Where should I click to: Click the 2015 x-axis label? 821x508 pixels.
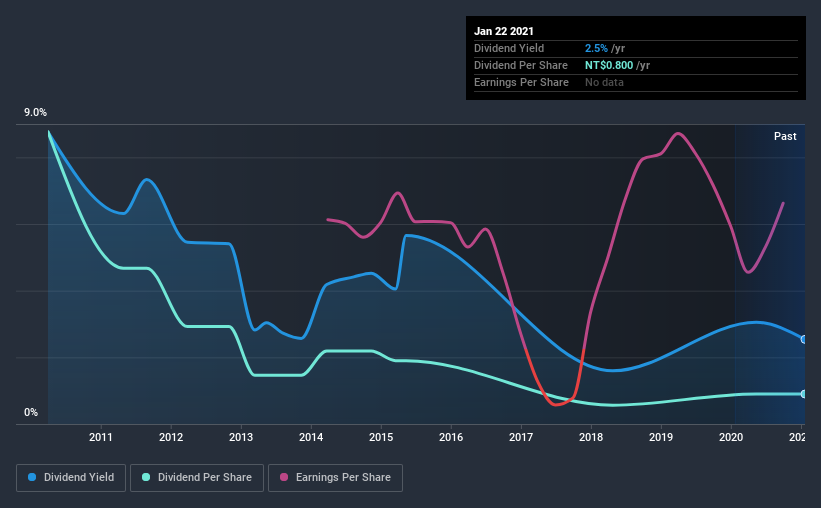(x=381, y=437)
